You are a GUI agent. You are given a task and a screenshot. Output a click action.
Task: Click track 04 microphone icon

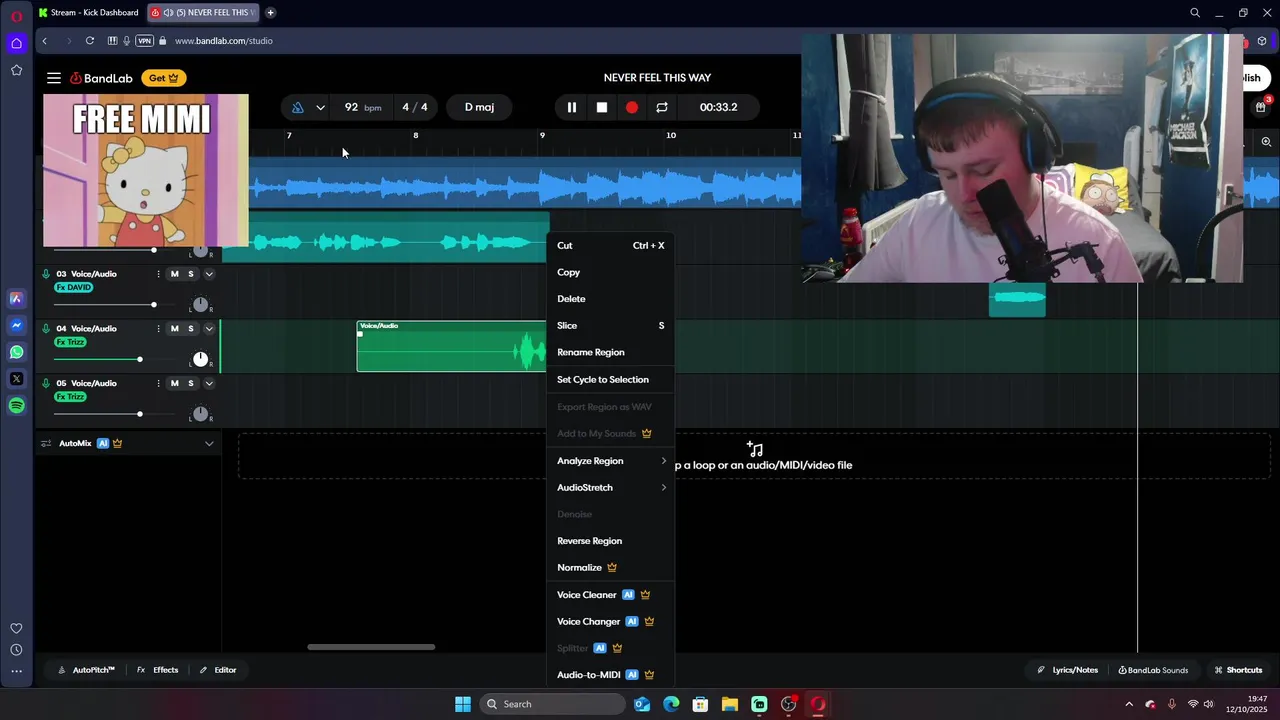pyautogui.click(x=46, y=329)
